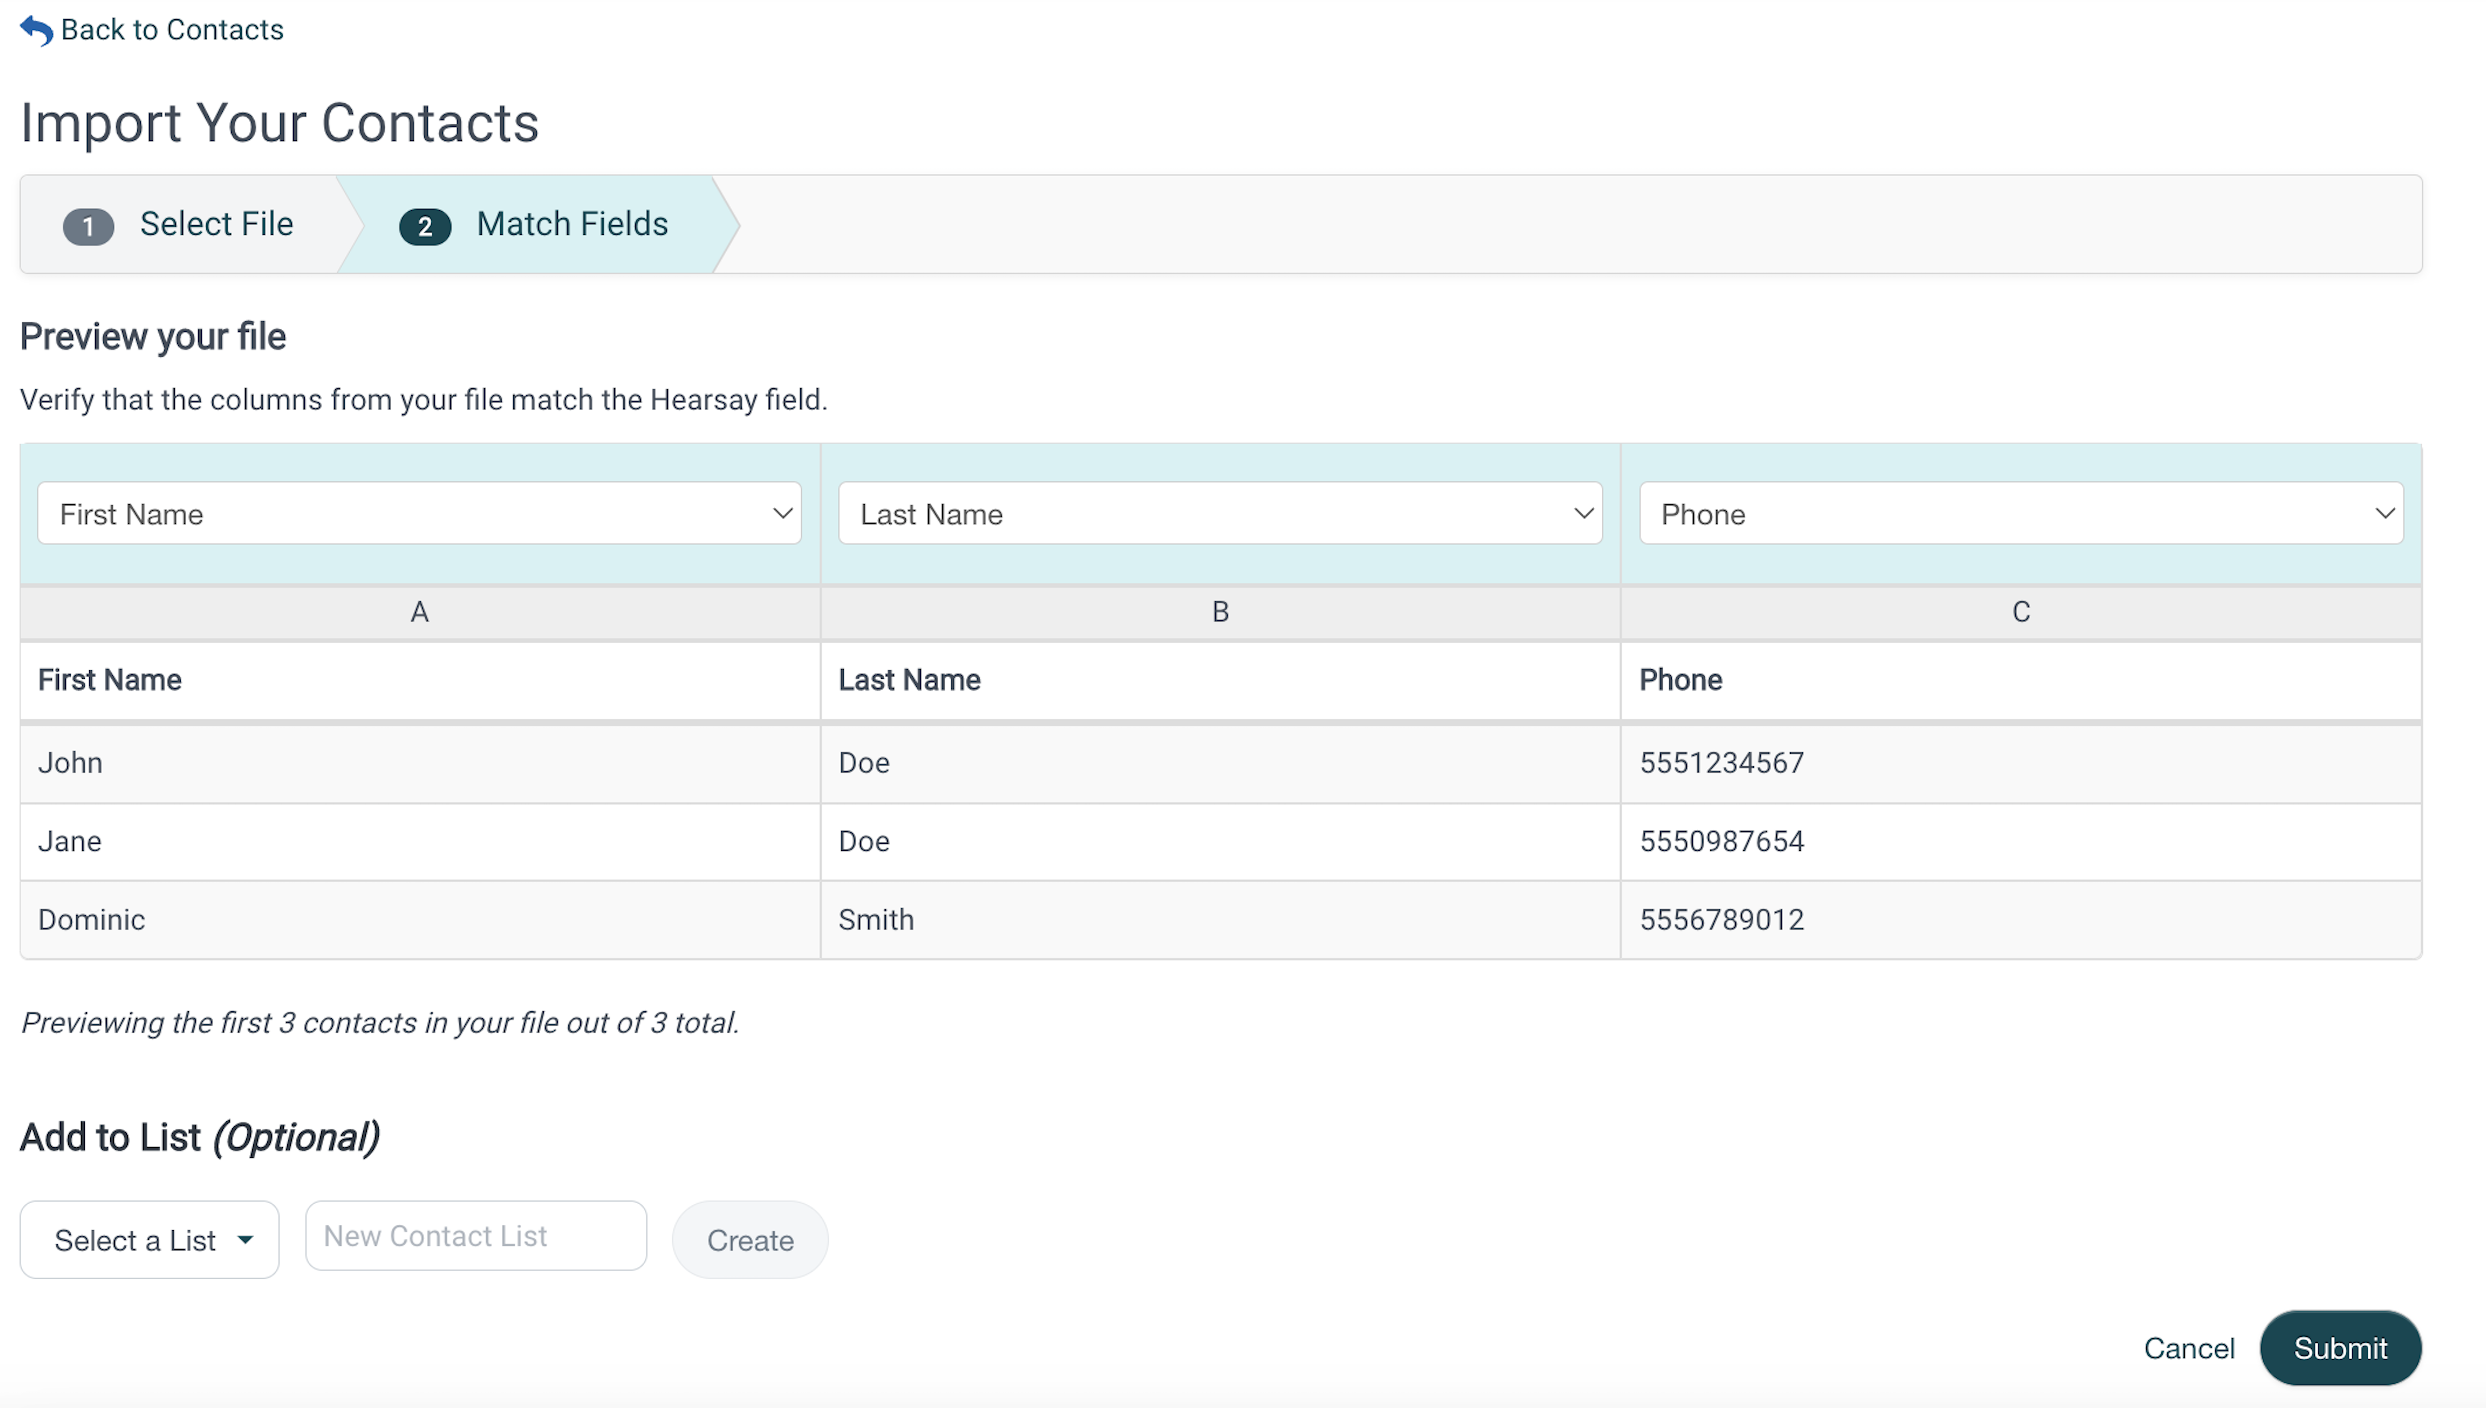
Task: Click the bold First Name header cell
Action: pyautogui.click(x=420, y=680)
